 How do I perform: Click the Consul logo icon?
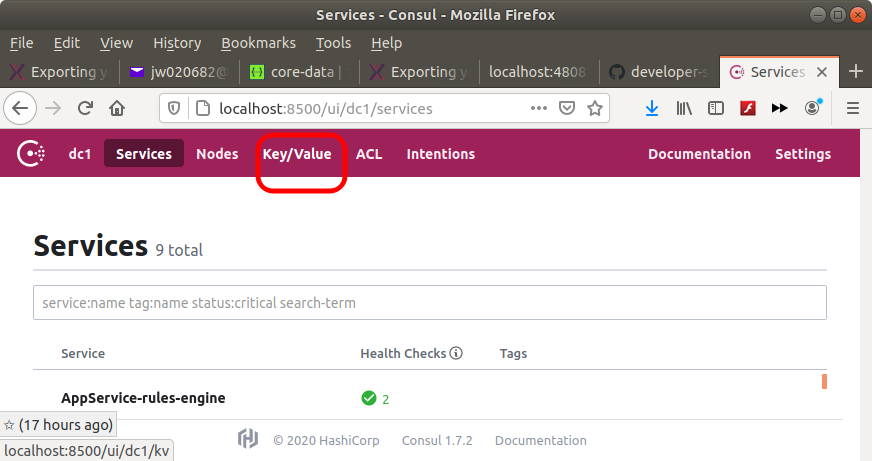[31, 154]
